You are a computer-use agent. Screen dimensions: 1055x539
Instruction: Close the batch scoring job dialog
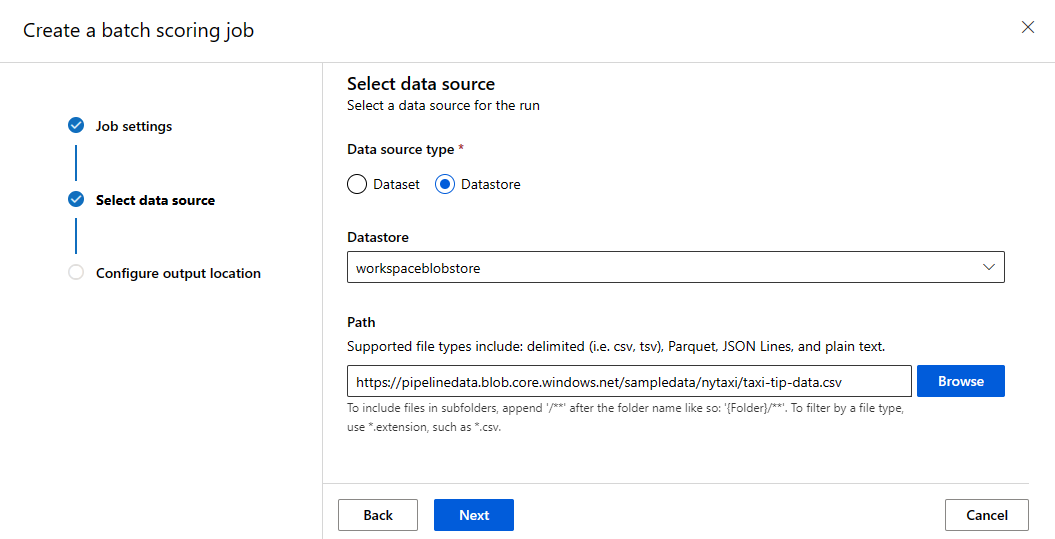[x=1027, y=28]
